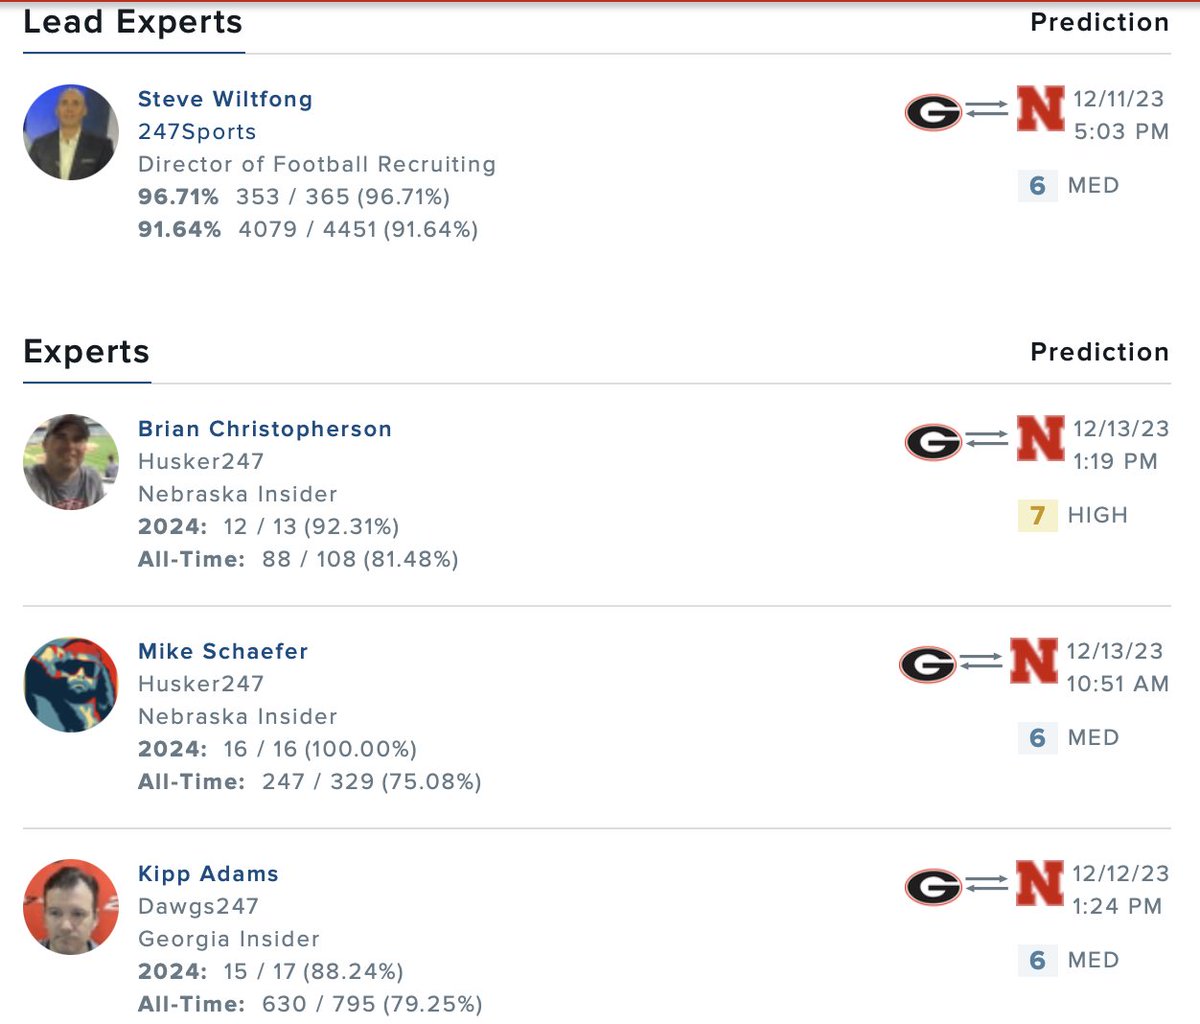Click Georgia logo in Mike Schaefer's prediction

pos(928,664)
